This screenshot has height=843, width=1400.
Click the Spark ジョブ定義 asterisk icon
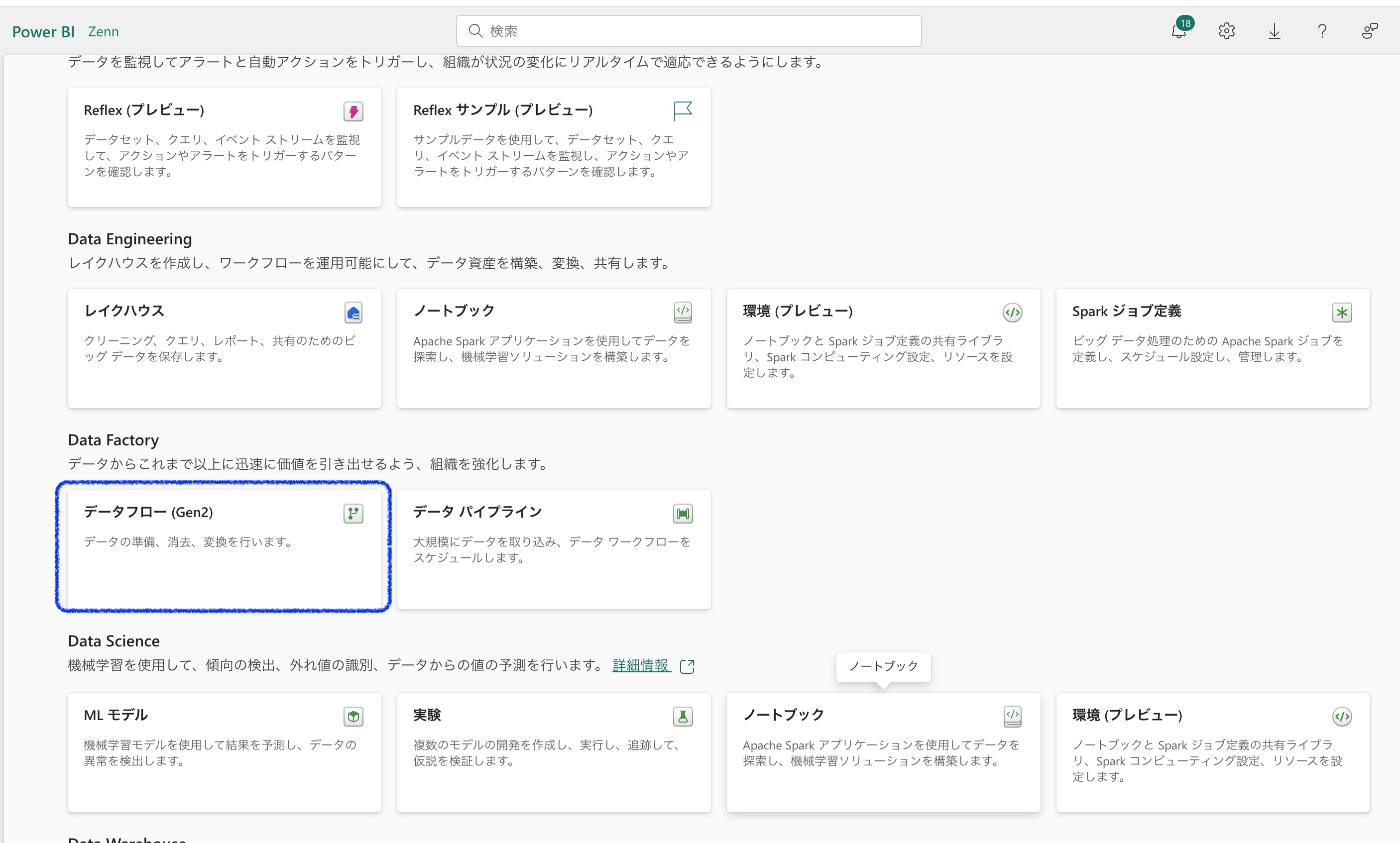click(1342, 312)
